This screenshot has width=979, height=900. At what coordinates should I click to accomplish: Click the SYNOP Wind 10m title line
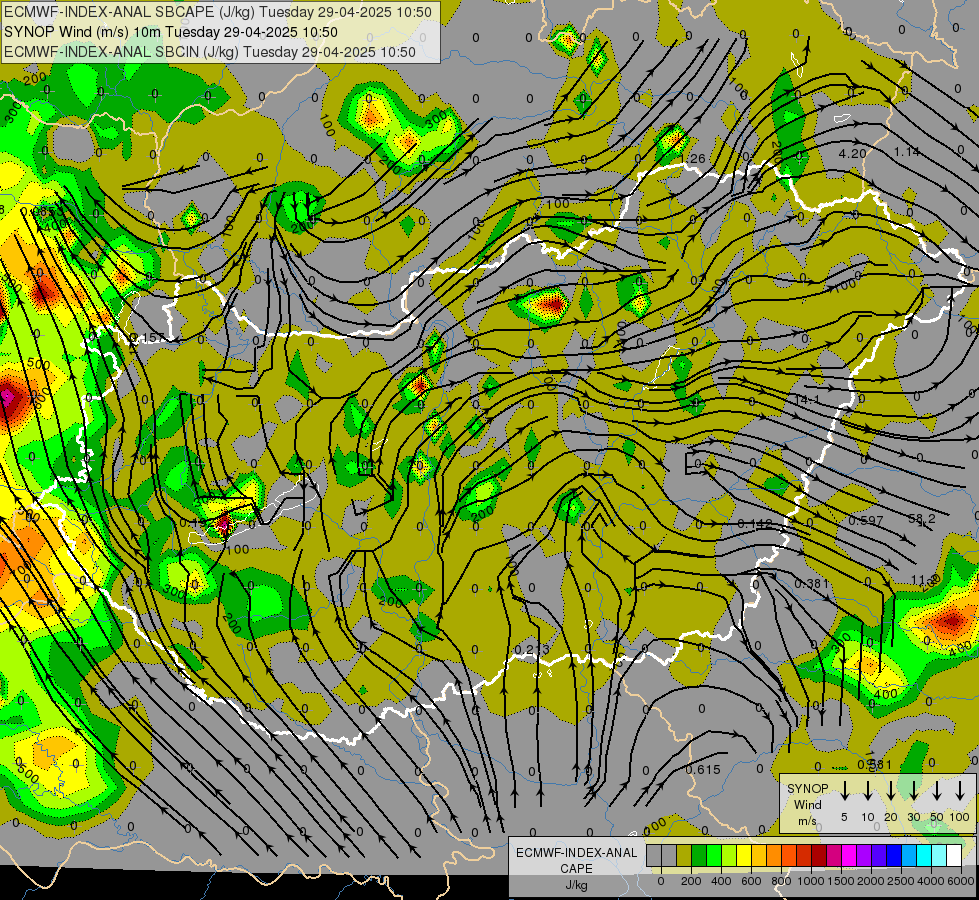(x=170, y=32)
